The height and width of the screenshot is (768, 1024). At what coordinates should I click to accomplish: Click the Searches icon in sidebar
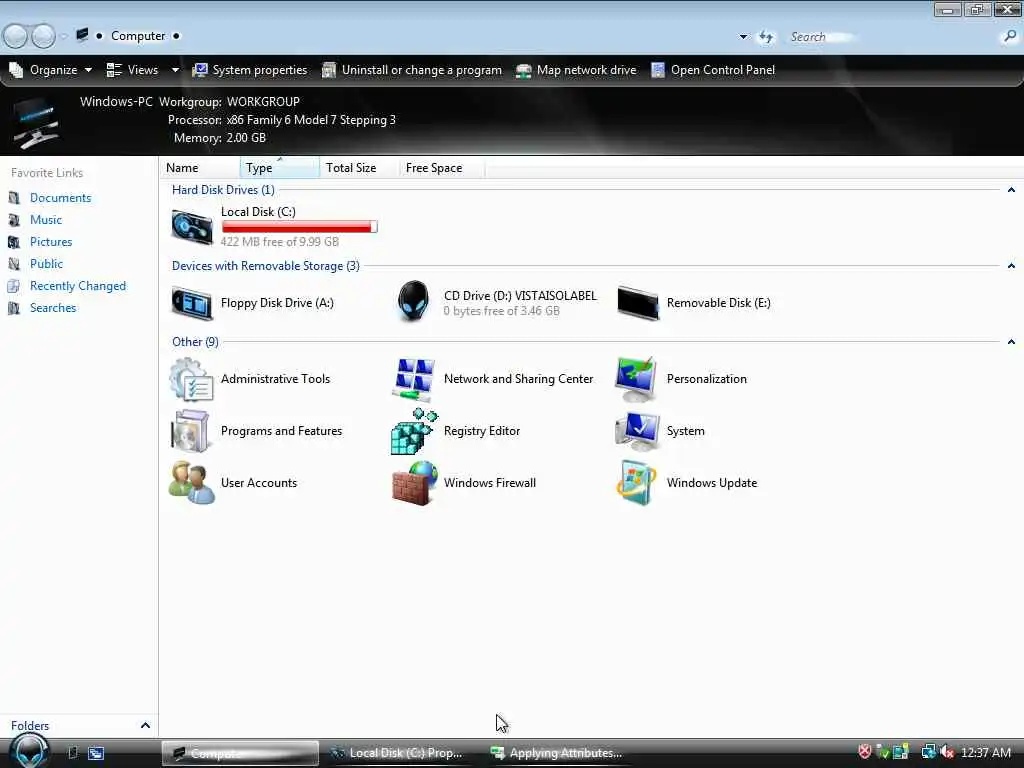point(14,308)
